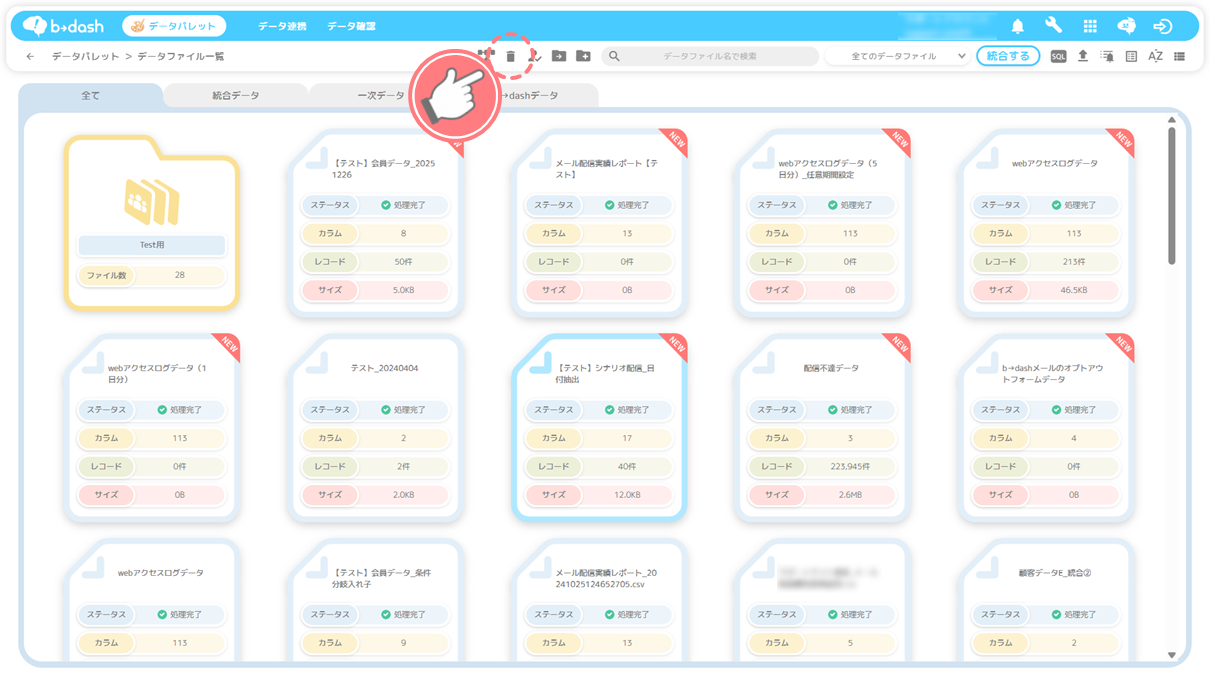Click the upload data file icon
The height and width of the screenshot is (680, 1210).
[1082, 57]
